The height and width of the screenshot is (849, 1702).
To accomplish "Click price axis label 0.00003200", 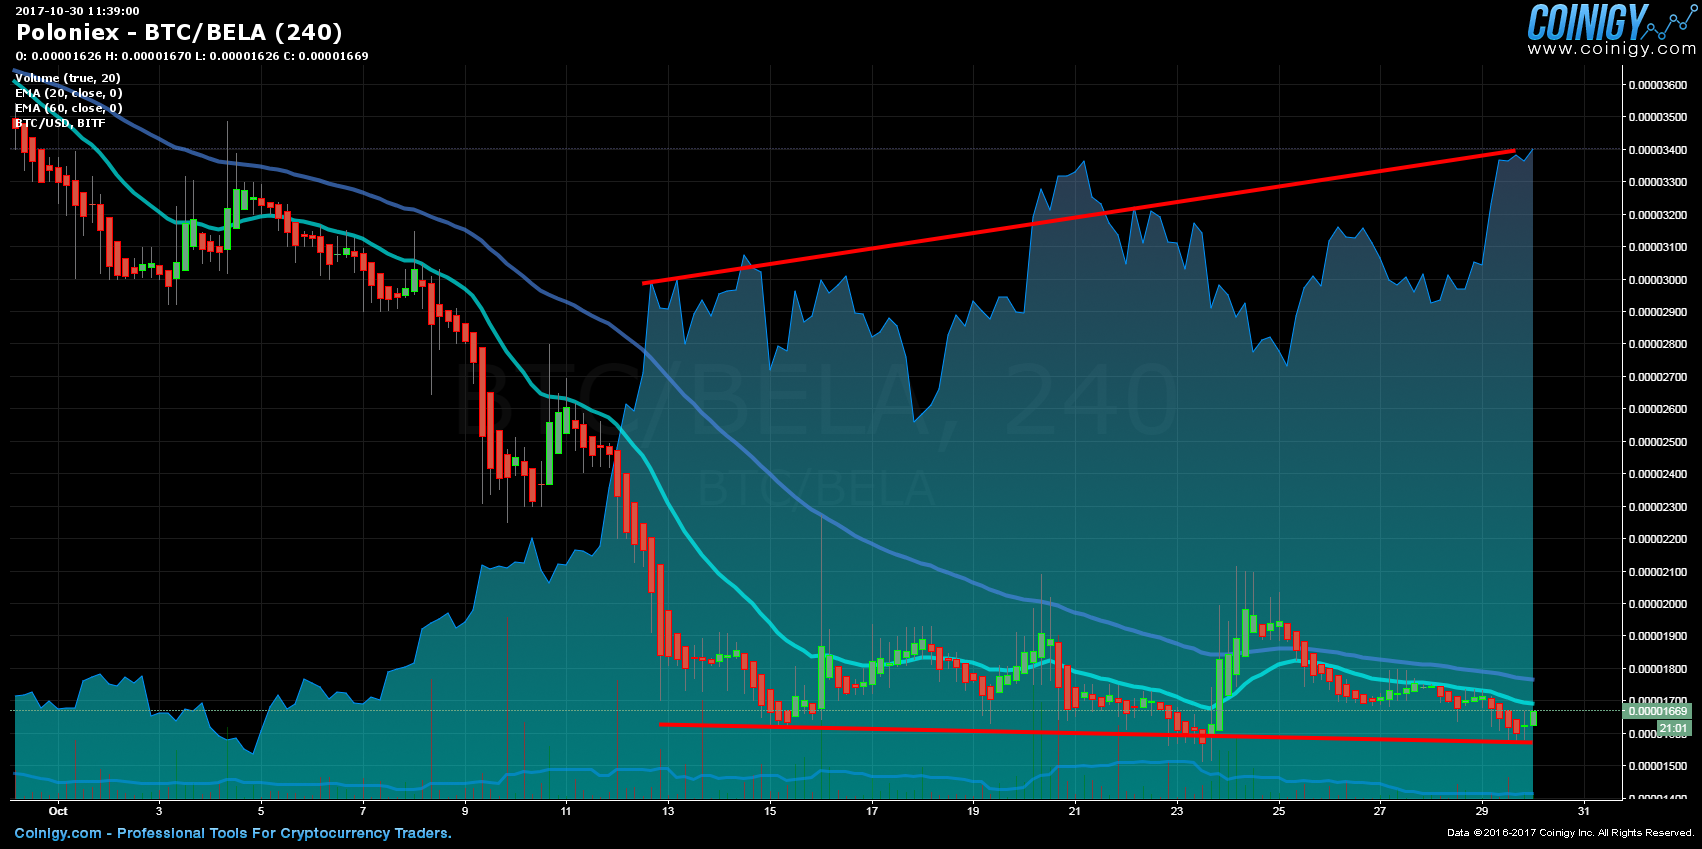I will click(1658, 215).
